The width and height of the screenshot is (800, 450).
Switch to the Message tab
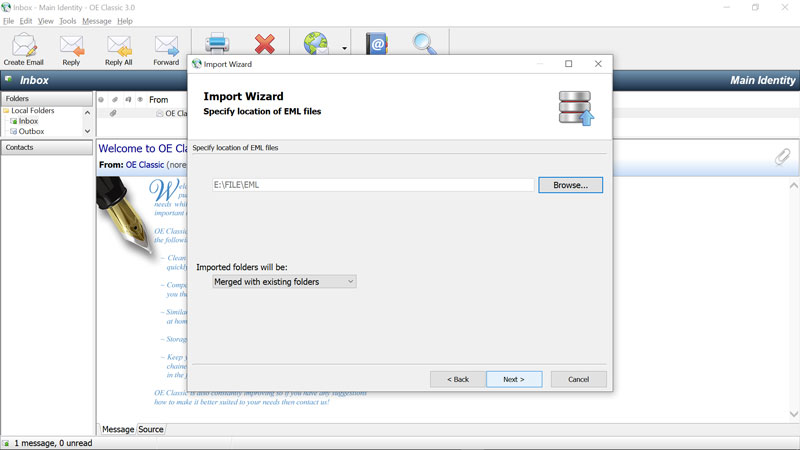point(118,429)
